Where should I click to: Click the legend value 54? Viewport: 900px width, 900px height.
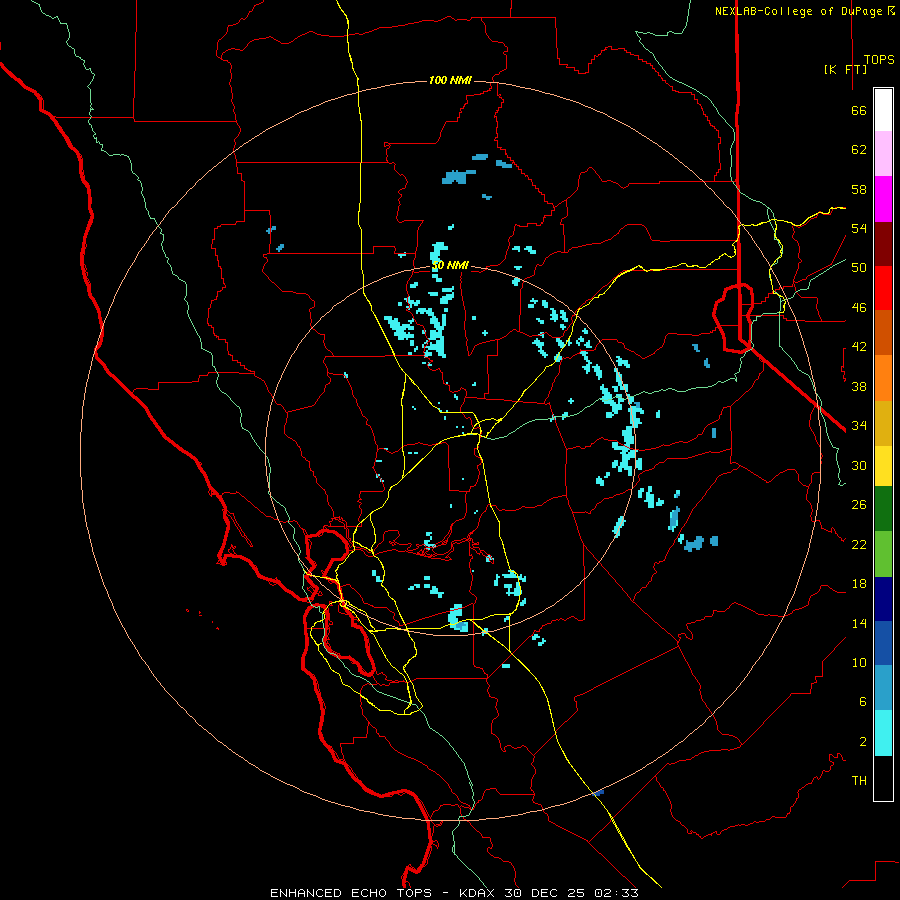tap(859, 228)
